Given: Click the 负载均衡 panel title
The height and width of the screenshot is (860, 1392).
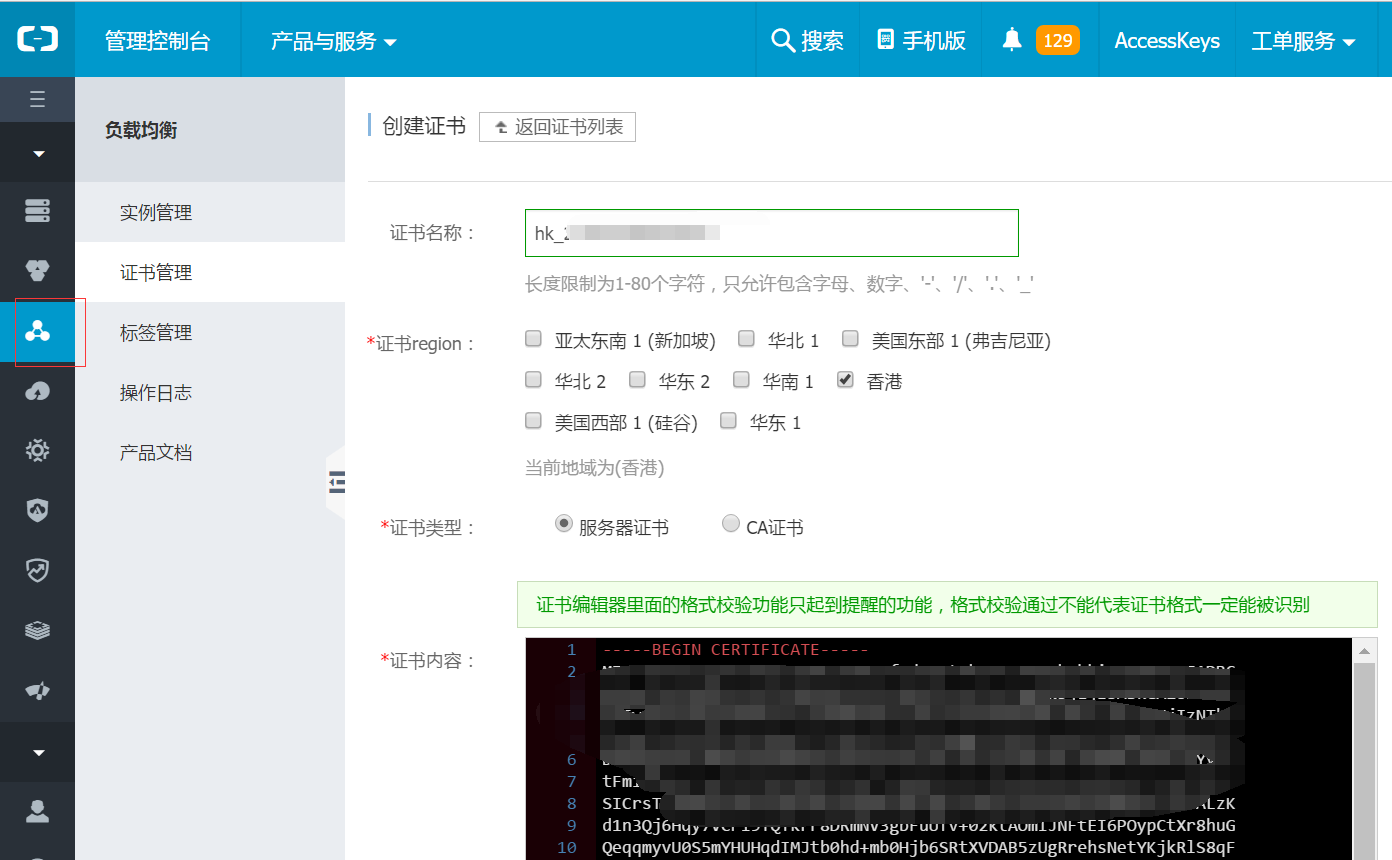Looking at the screenshot, I should 141,130.
